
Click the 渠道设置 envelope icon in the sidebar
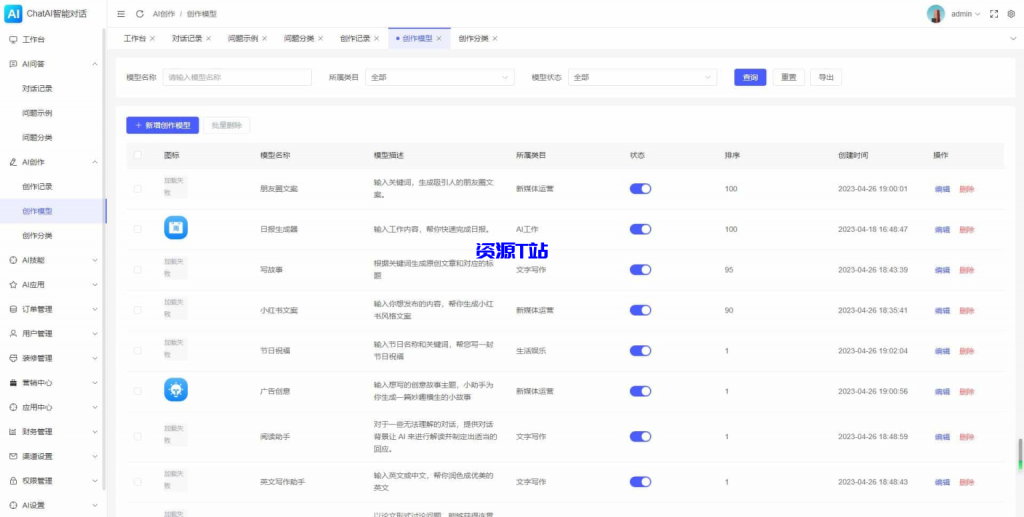13,456
